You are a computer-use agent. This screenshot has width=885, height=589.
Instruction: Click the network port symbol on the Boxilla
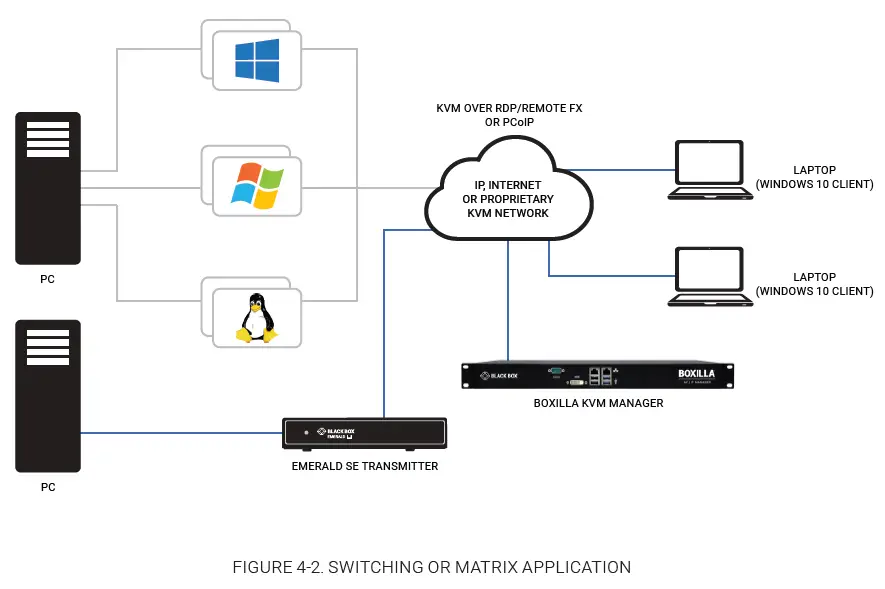pos(615,369)
